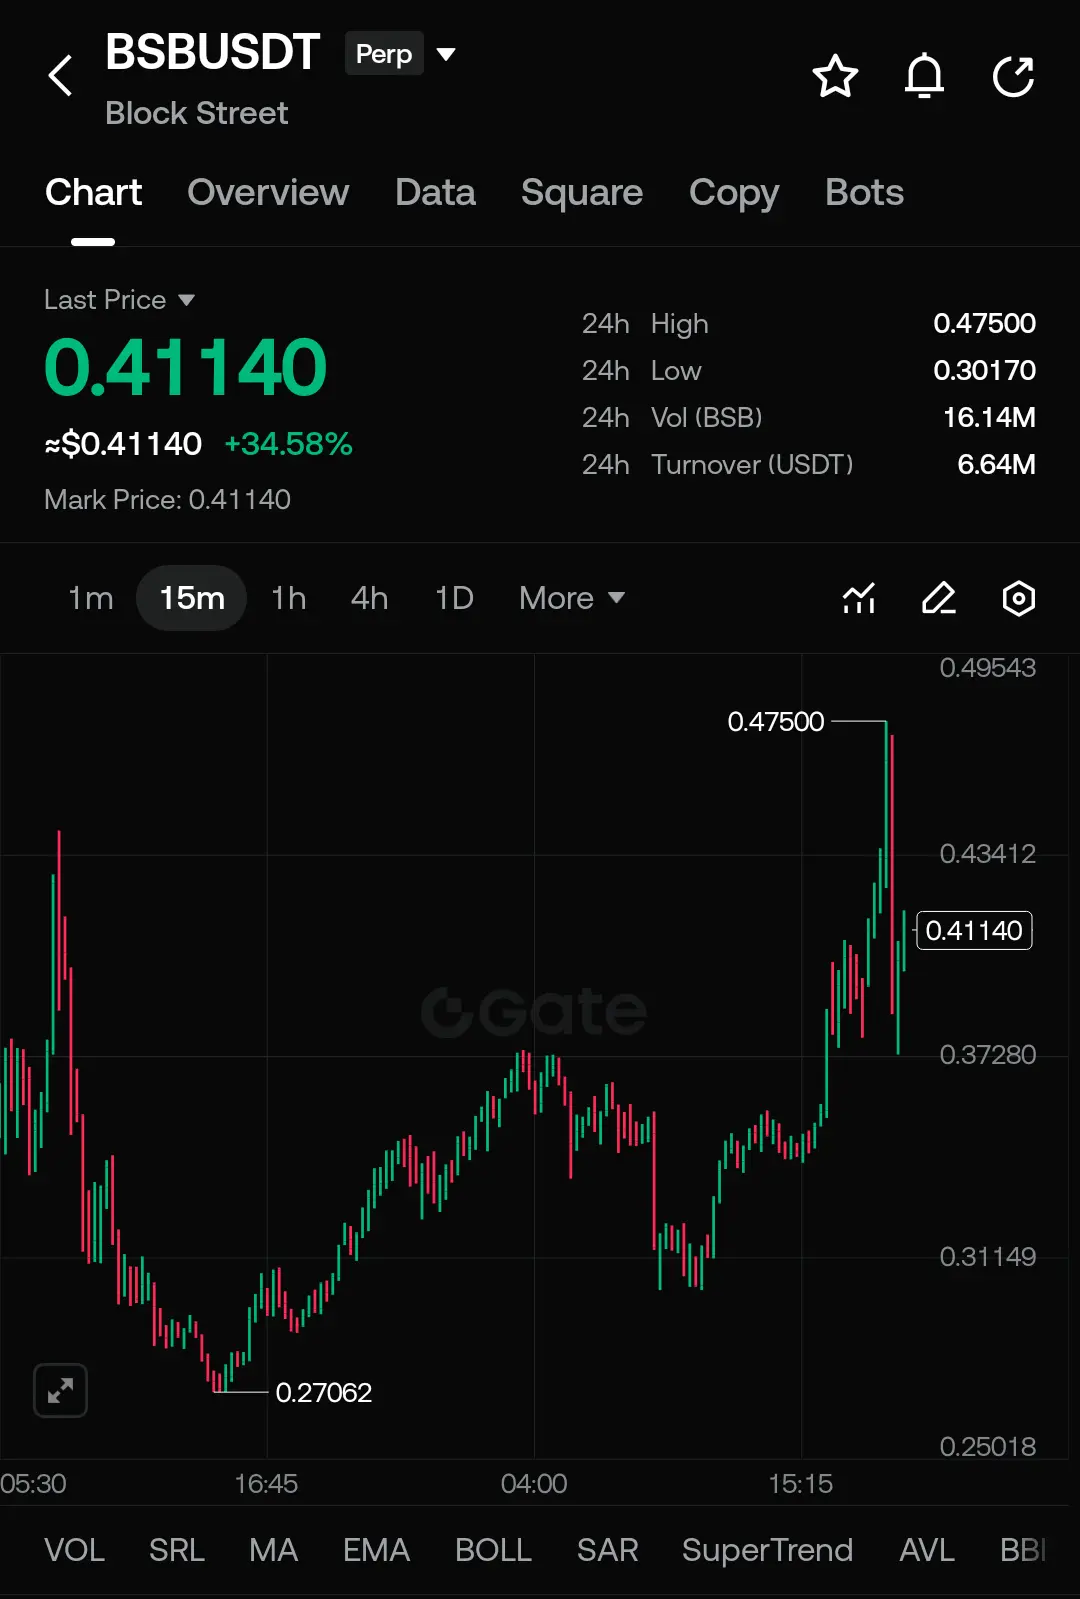Open the Bots tab
Image resolution: width=1080 pixels, height=1599 pixels.
coord(864,192)
